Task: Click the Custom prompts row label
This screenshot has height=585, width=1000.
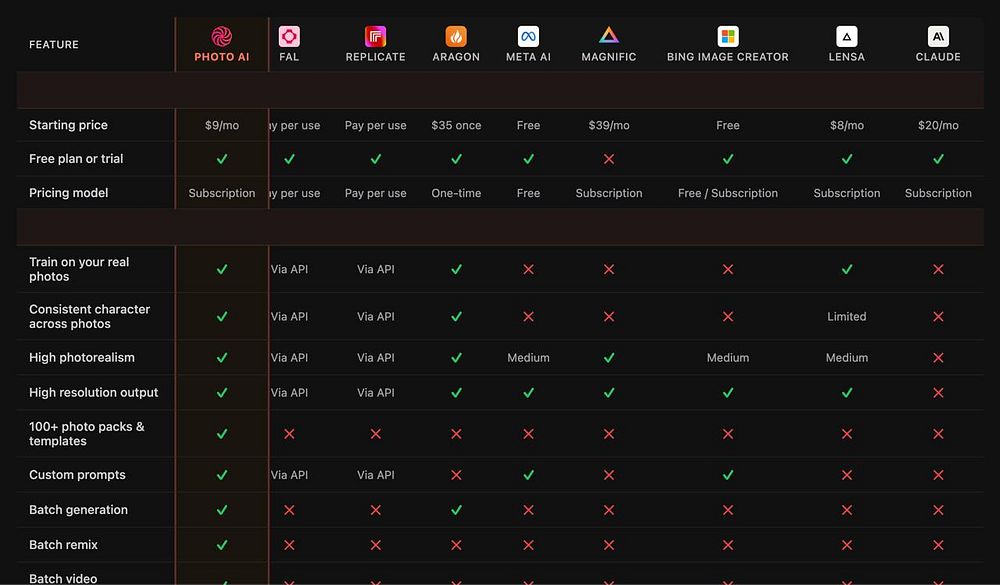Action: 77,475
